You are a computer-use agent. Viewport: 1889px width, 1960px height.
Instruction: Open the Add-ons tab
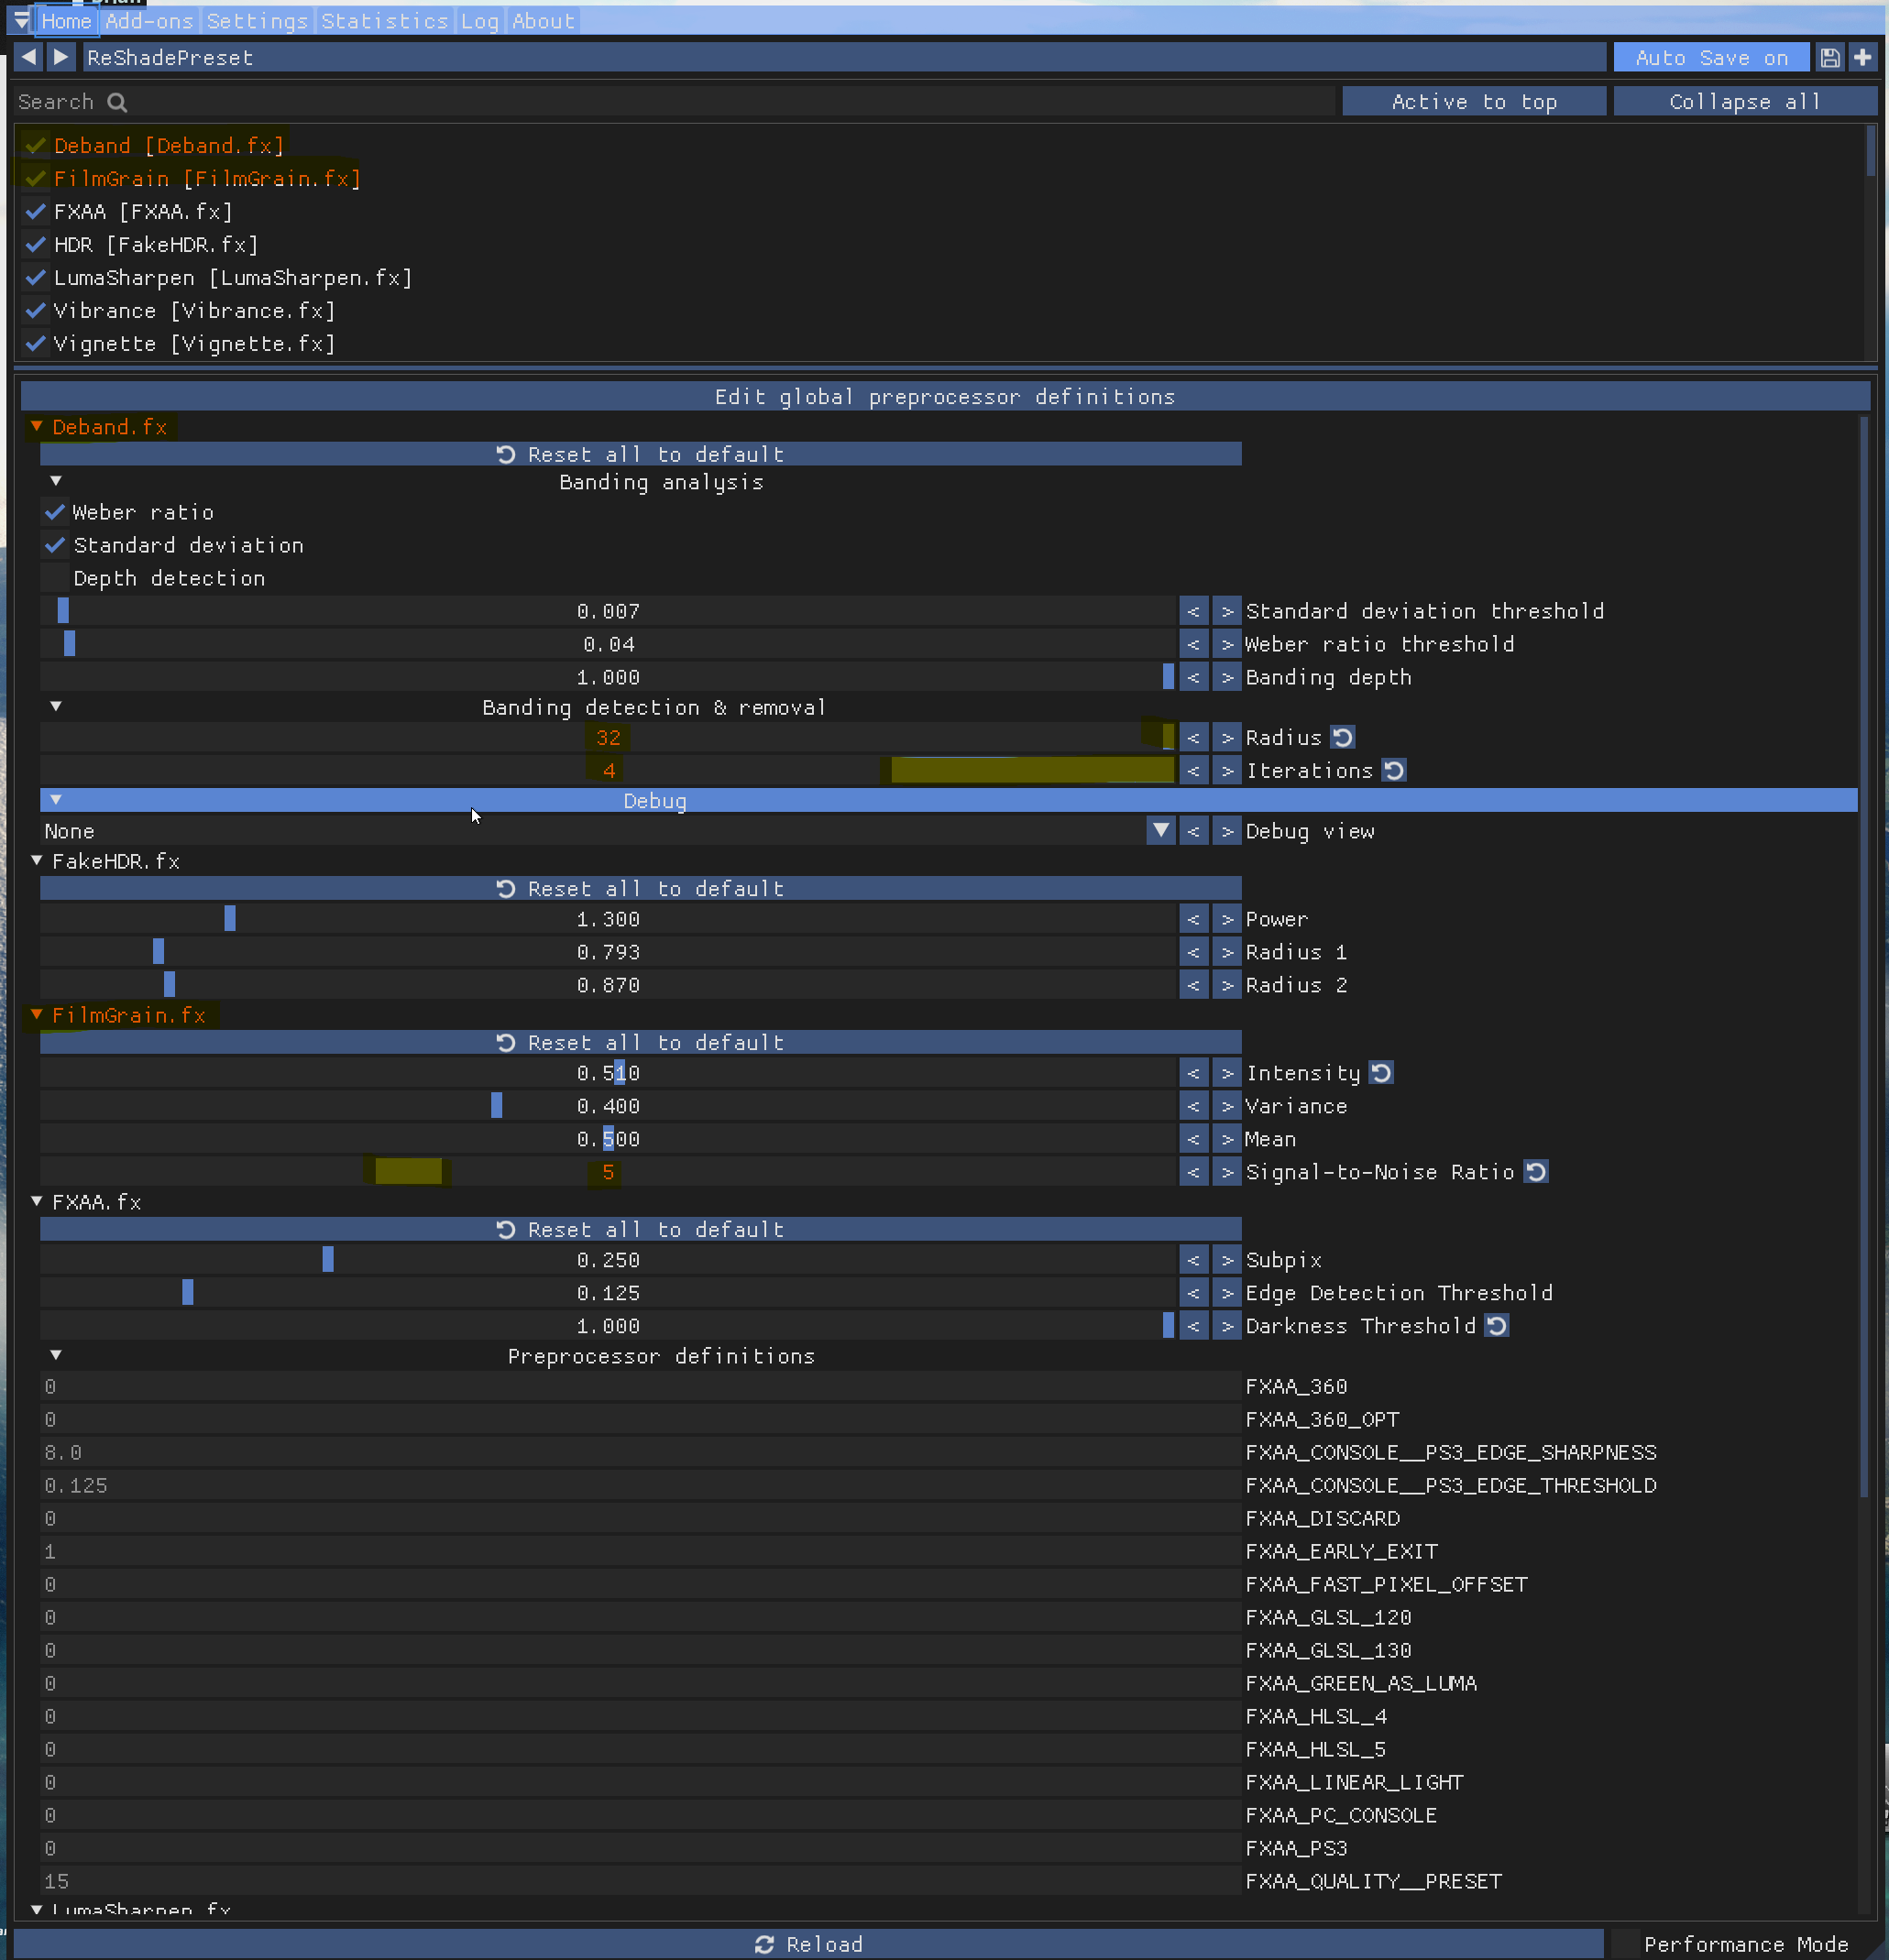149,21
